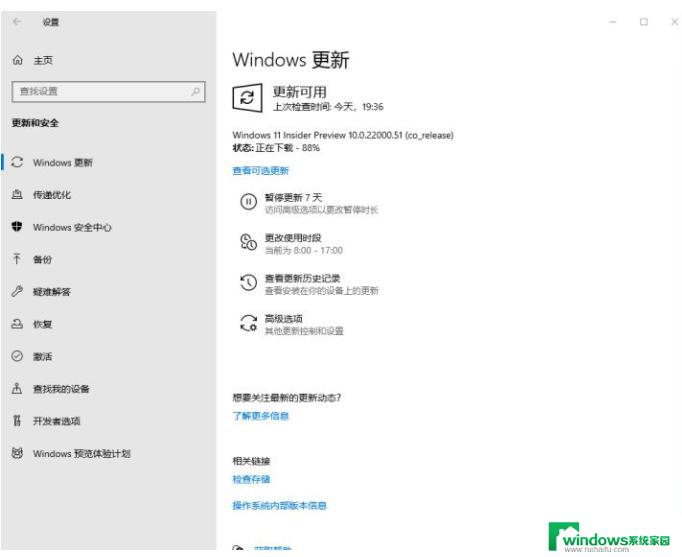Image resolution: width=682 pixels, height=557 pixels.
Task: Click the 更新和安全 section heading
Action: pos(35,123)
